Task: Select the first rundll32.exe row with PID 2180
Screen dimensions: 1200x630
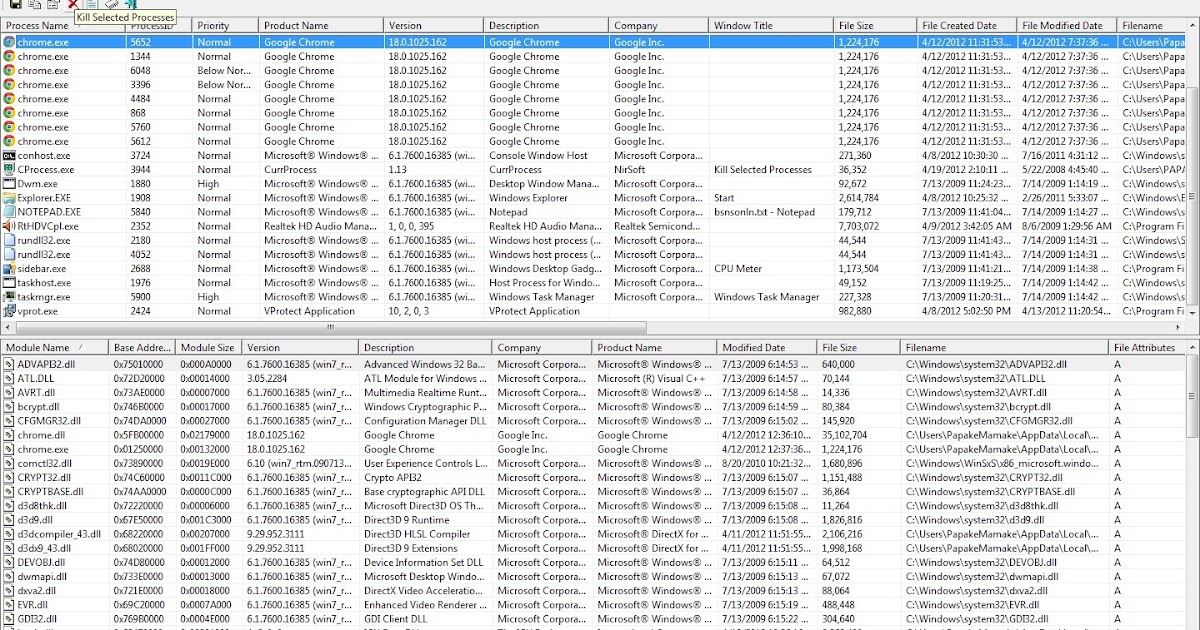Action: (x=593, y=240)
